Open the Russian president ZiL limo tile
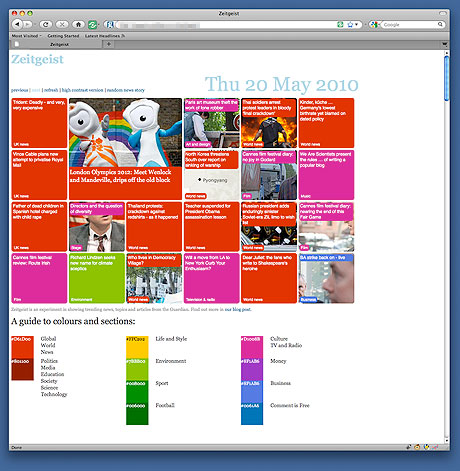This screenshot has width=460, height=471. (269, 227)
